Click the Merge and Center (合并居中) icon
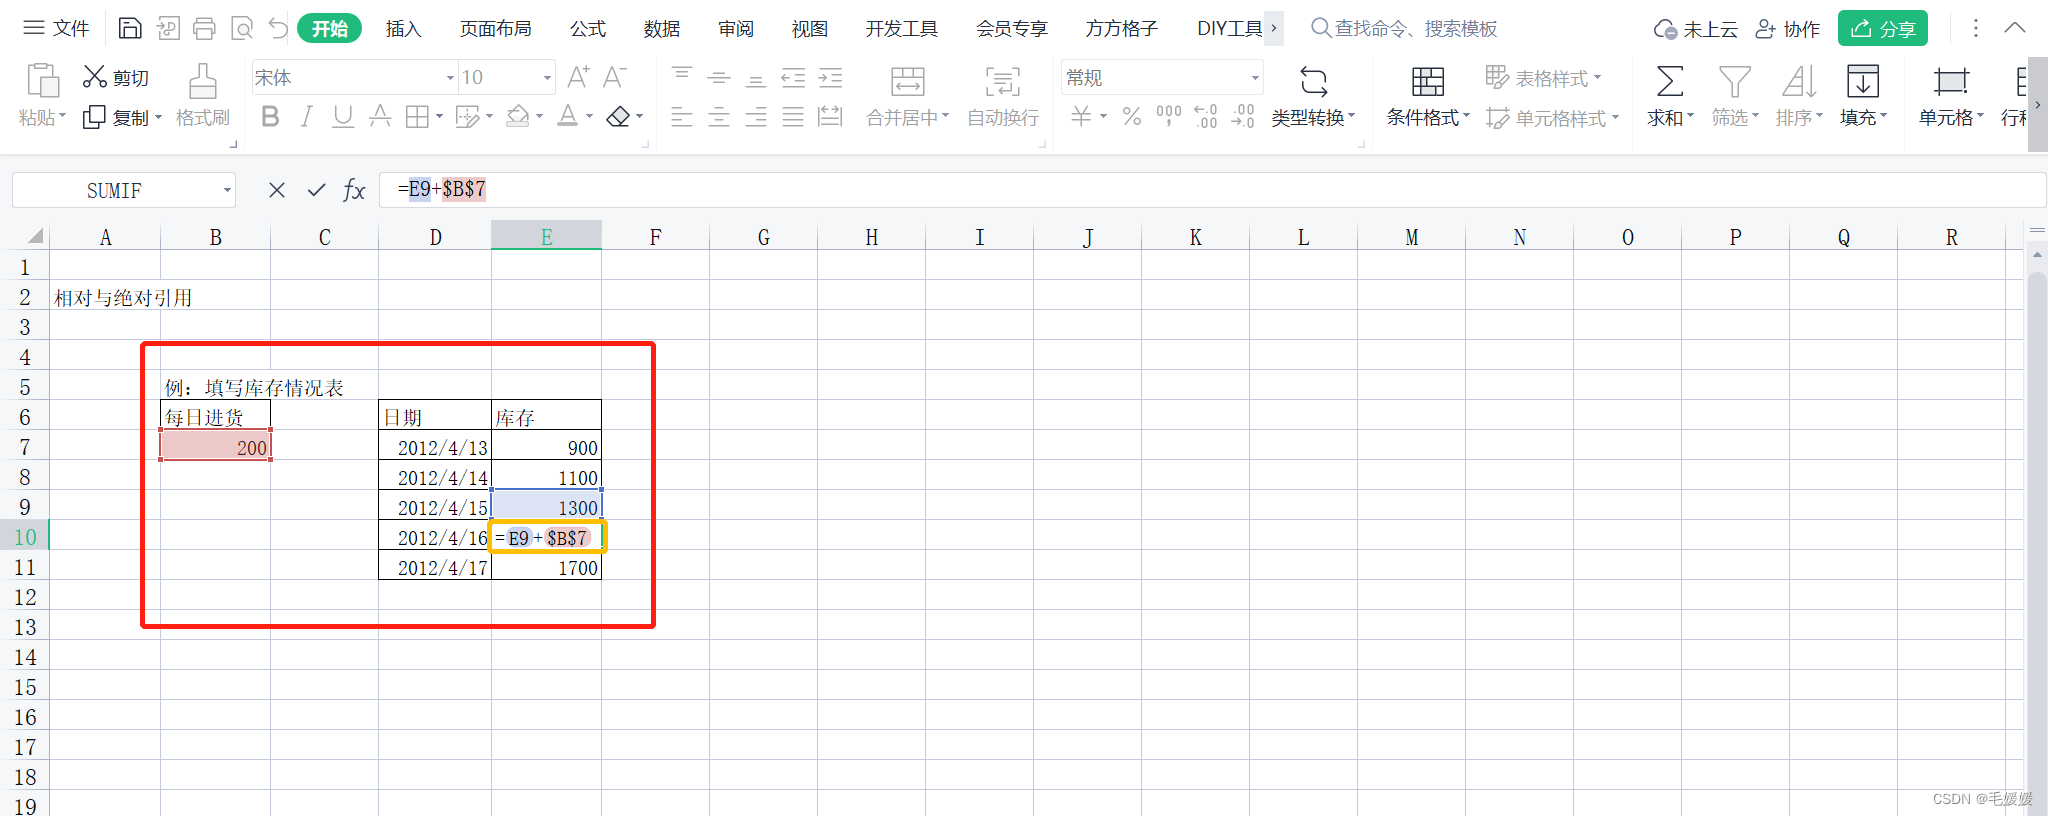The height and width of the screenshot is (816, 2048). (x=908, y=81)
